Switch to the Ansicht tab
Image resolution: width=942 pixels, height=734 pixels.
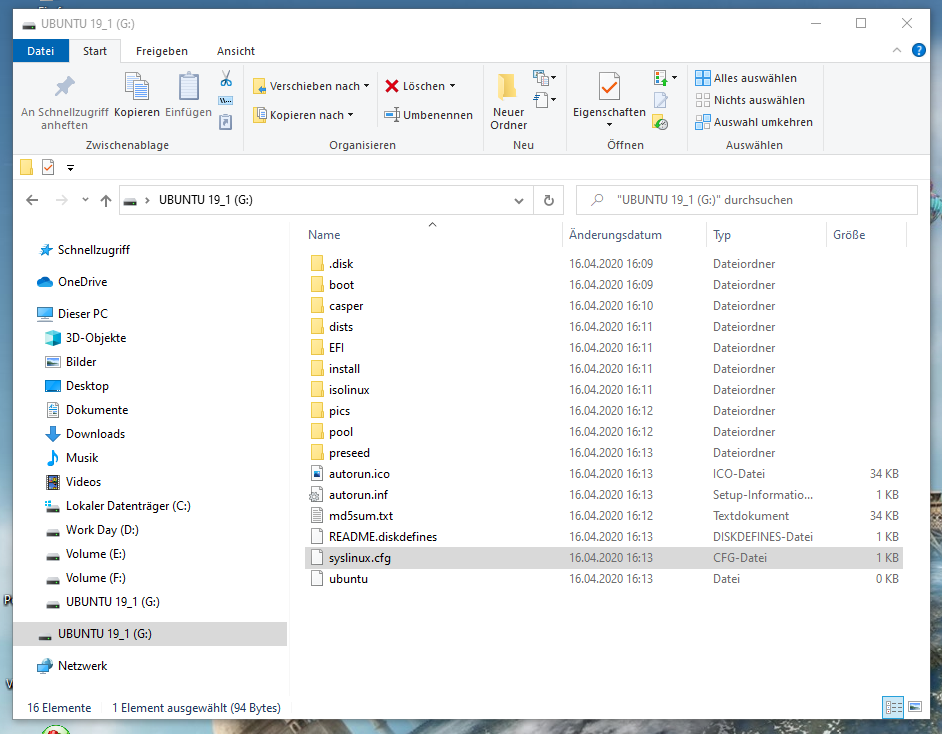pos(236,51)
